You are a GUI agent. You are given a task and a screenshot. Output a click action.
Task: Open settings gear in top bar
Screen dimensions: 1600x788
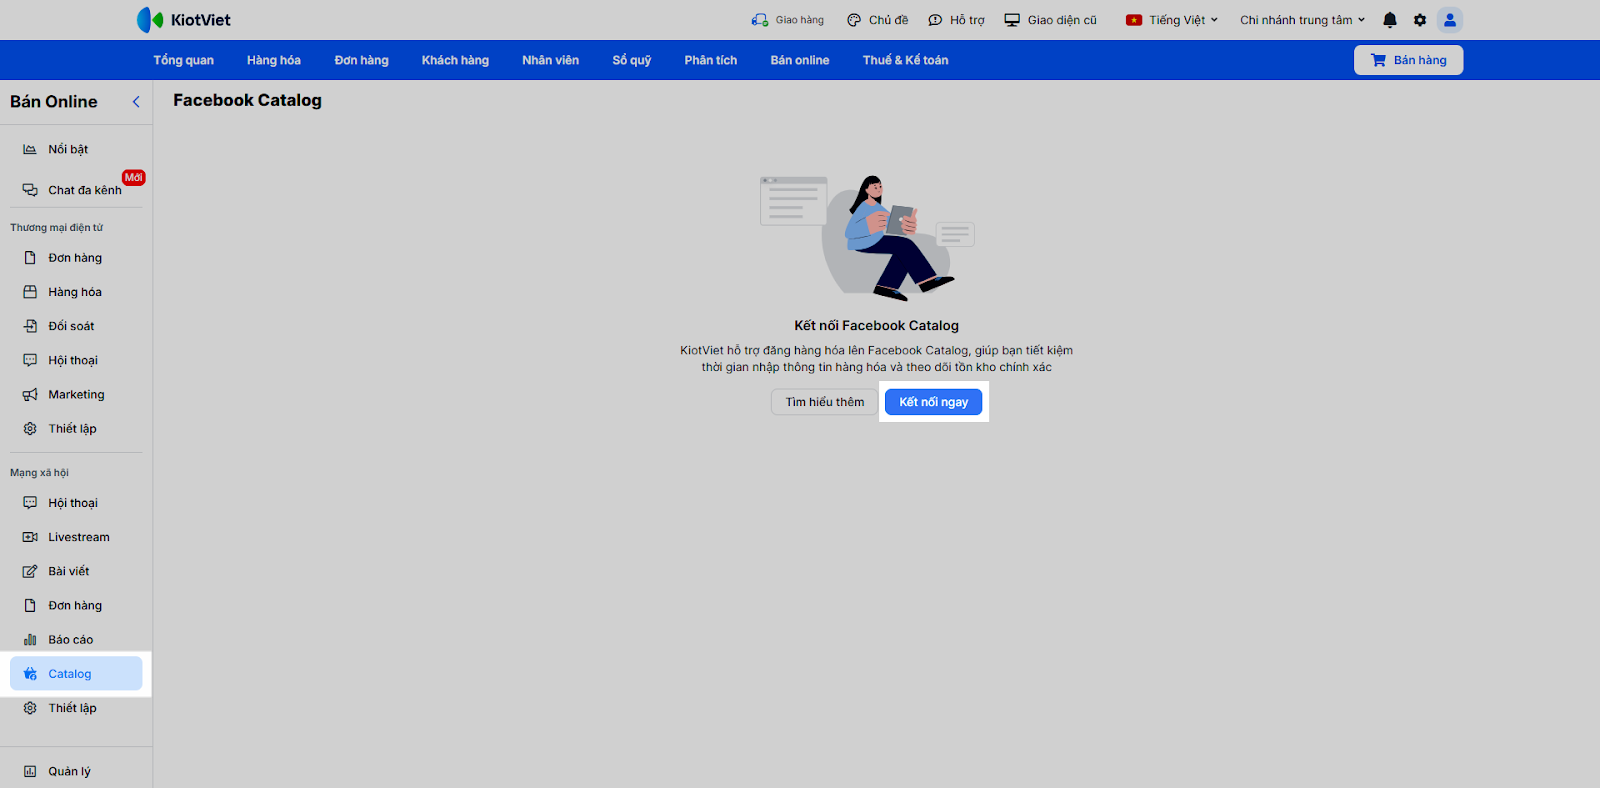pos(1420,20)
